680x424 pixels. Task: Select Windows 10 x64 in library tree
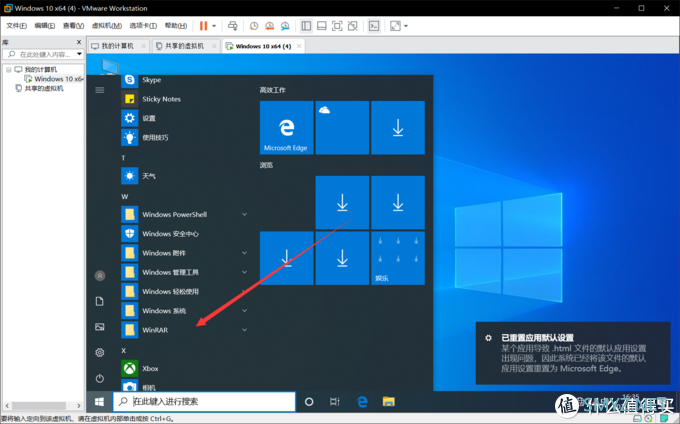(54, 79)
